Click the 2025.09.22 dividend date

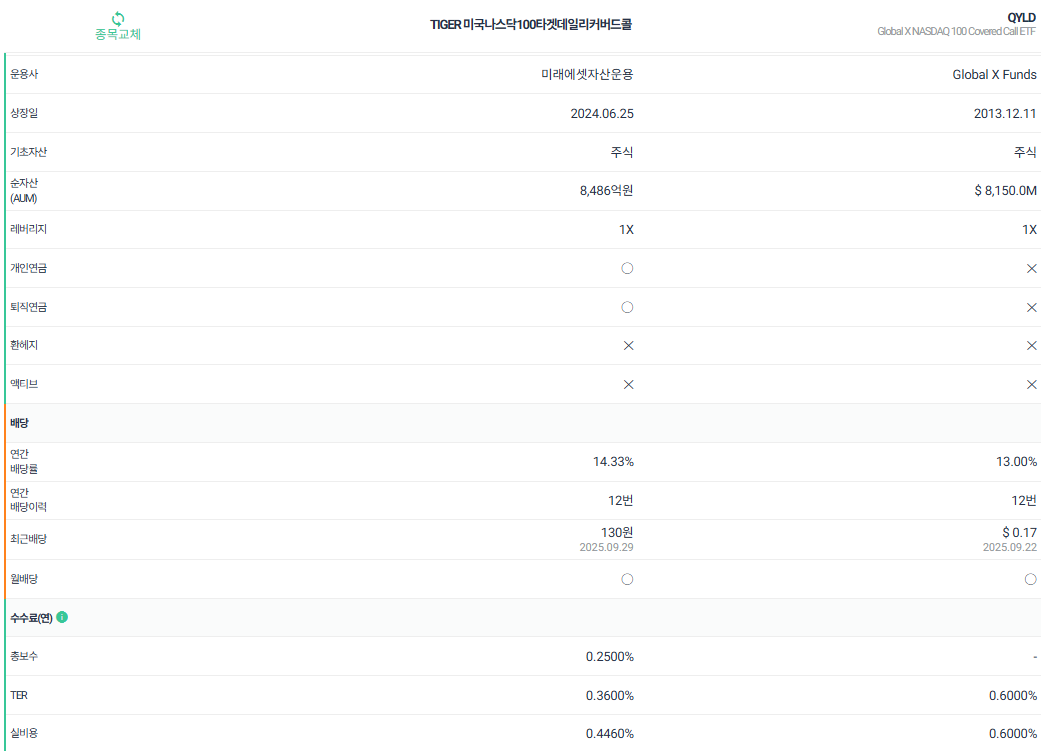click(1010, 548)
